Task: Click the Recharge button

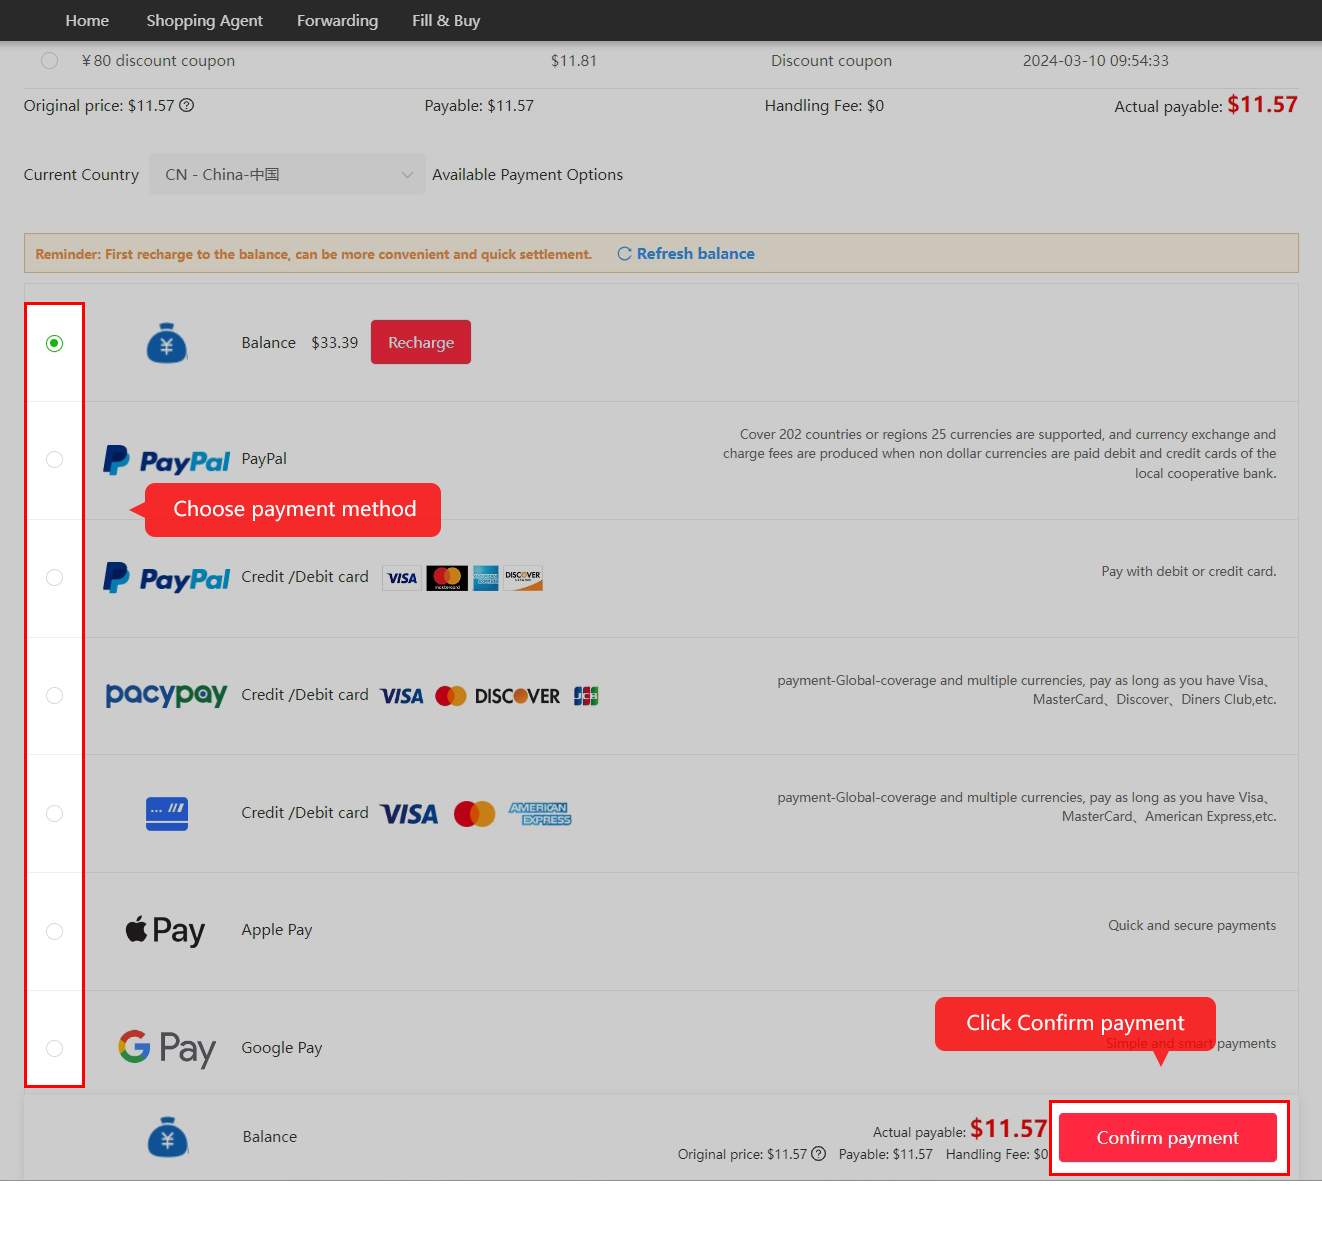Action: point(421,342)
